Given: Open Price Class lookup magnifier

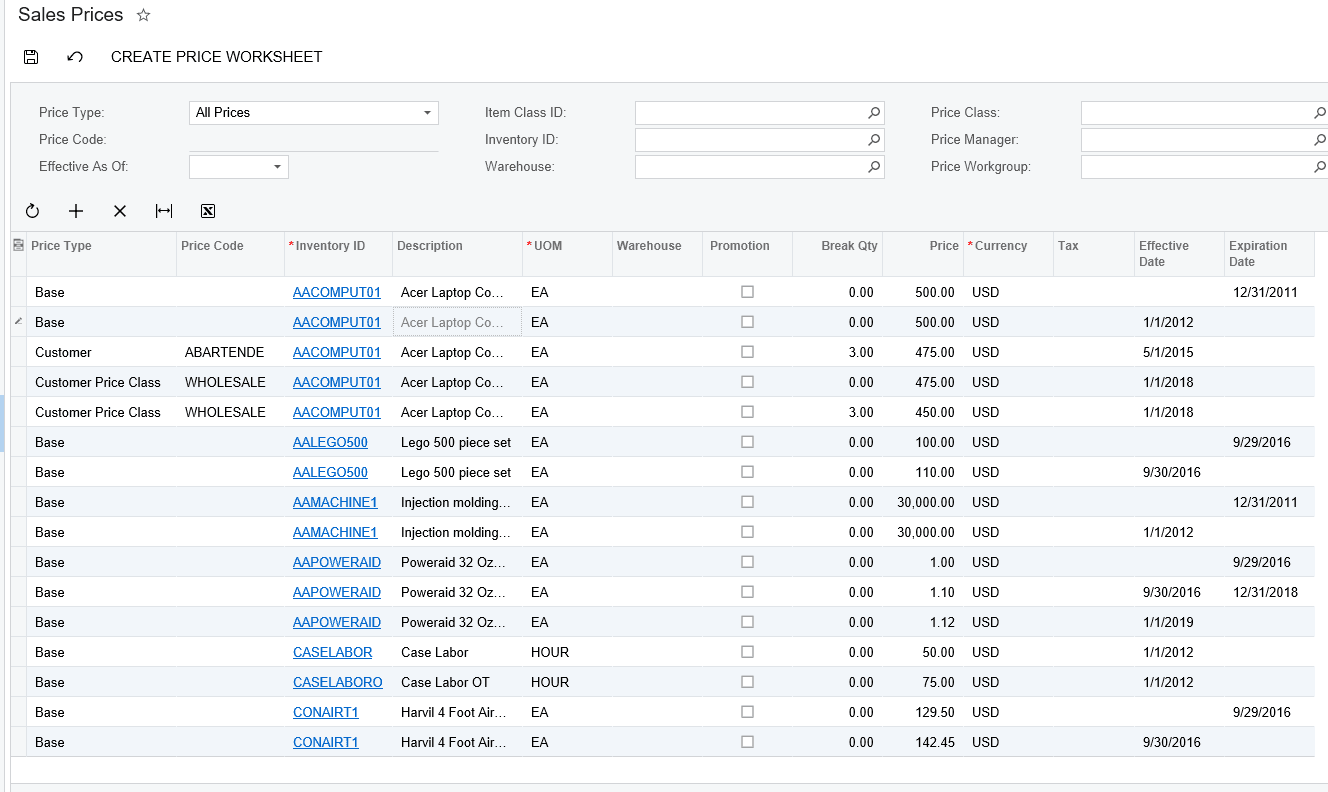Looking at the screenshot, I should [x=1320, y=113].
